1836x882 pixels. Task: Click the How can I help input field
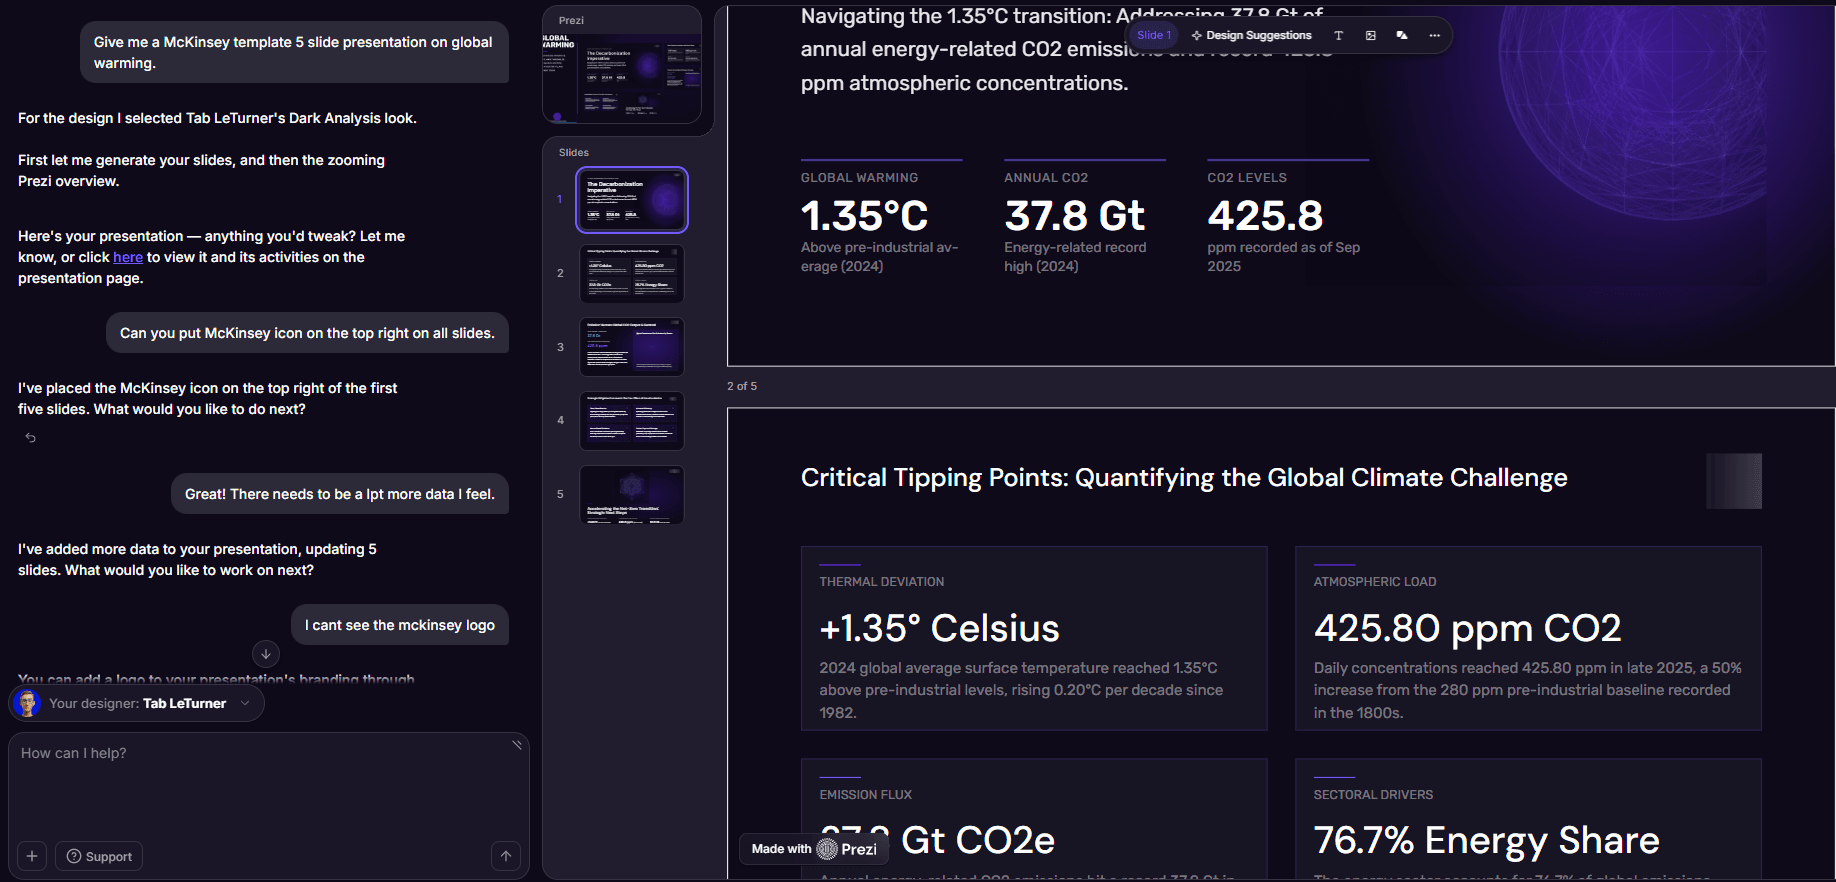268,785
